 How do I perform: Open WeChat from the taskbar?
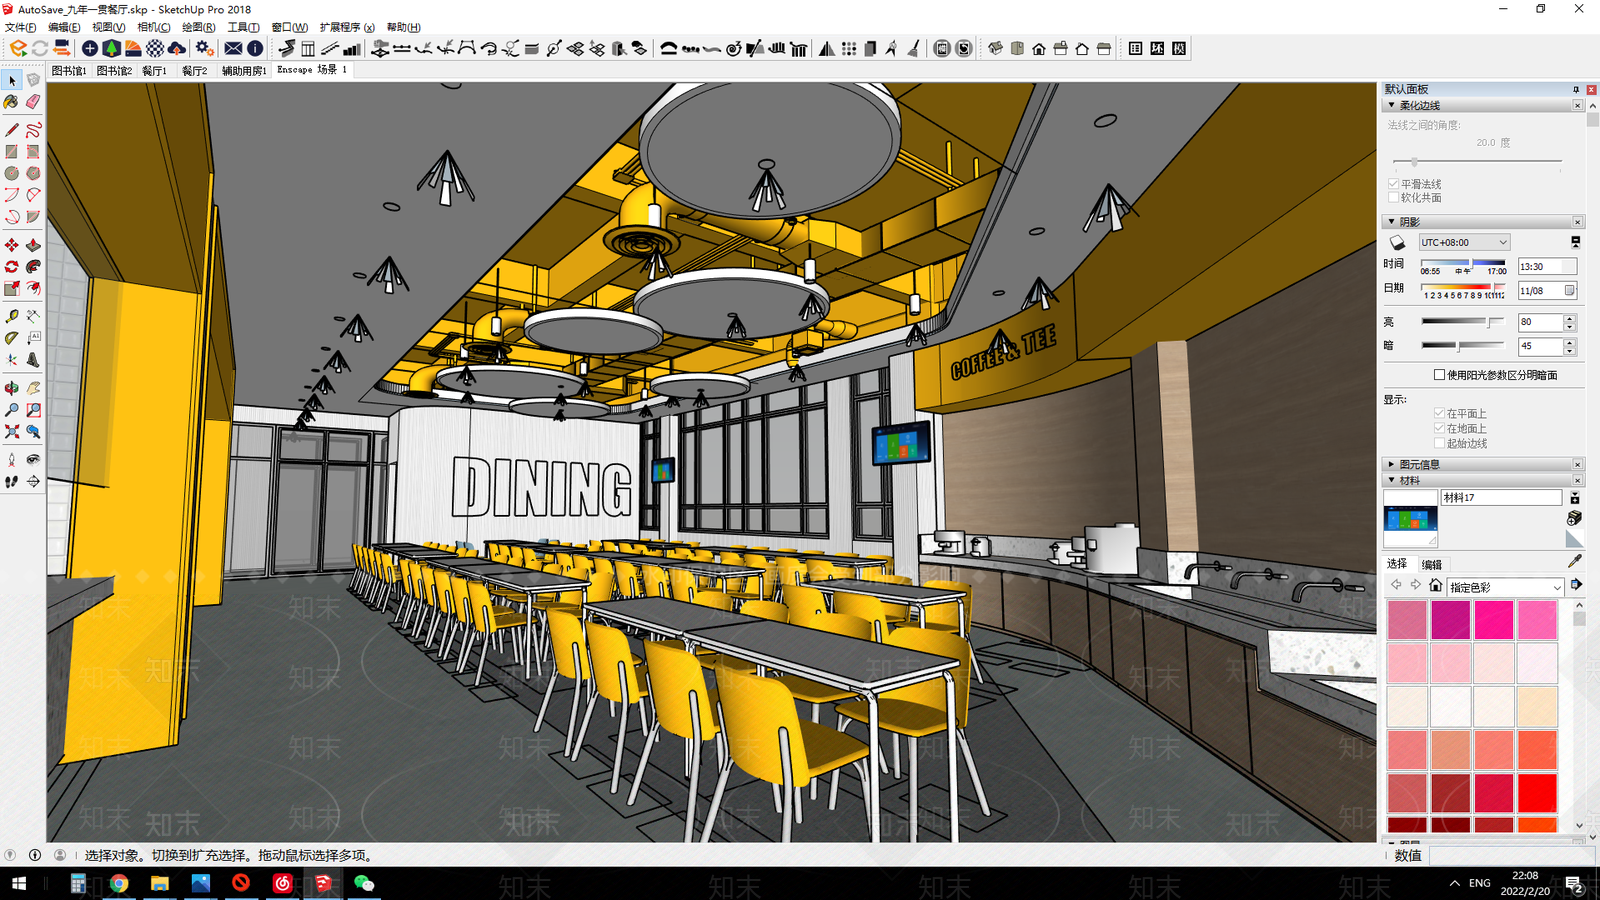click(364, 883)
